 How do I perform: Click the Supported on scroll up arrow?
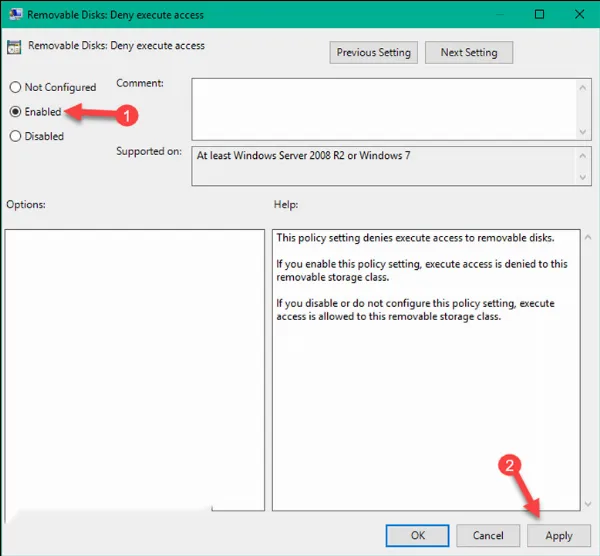click(x=583, y=156)
